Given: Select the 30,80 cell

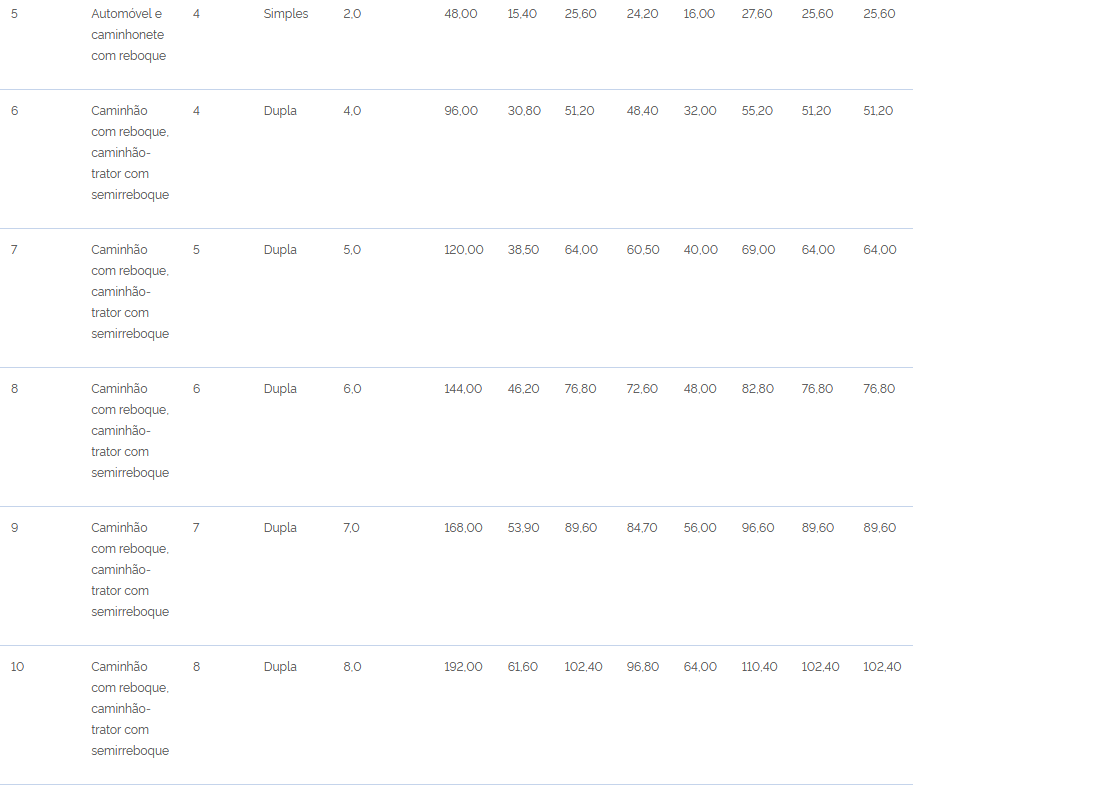Looking at the screenshot, I should pyautogui.click(x=524, y=111).
